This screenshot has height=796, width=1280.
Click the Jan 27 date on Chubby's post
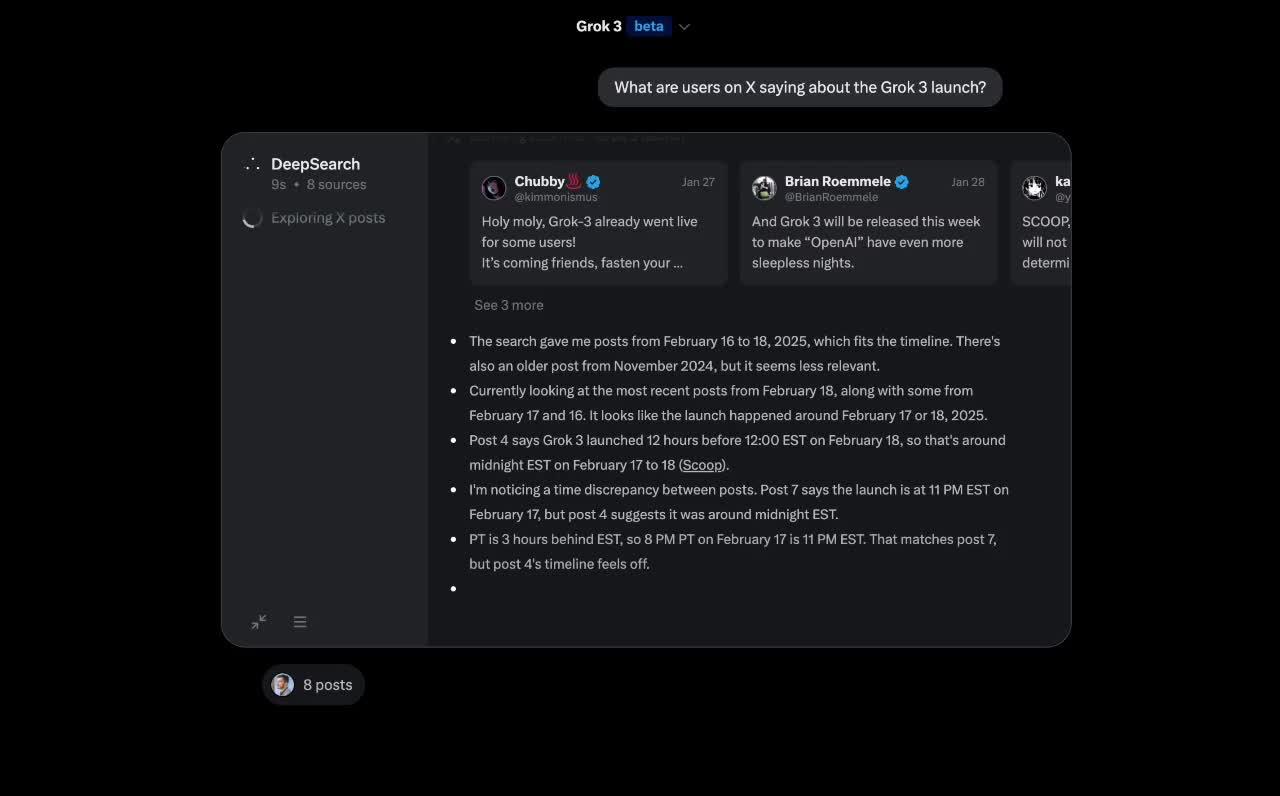click(x=698, y=182)
